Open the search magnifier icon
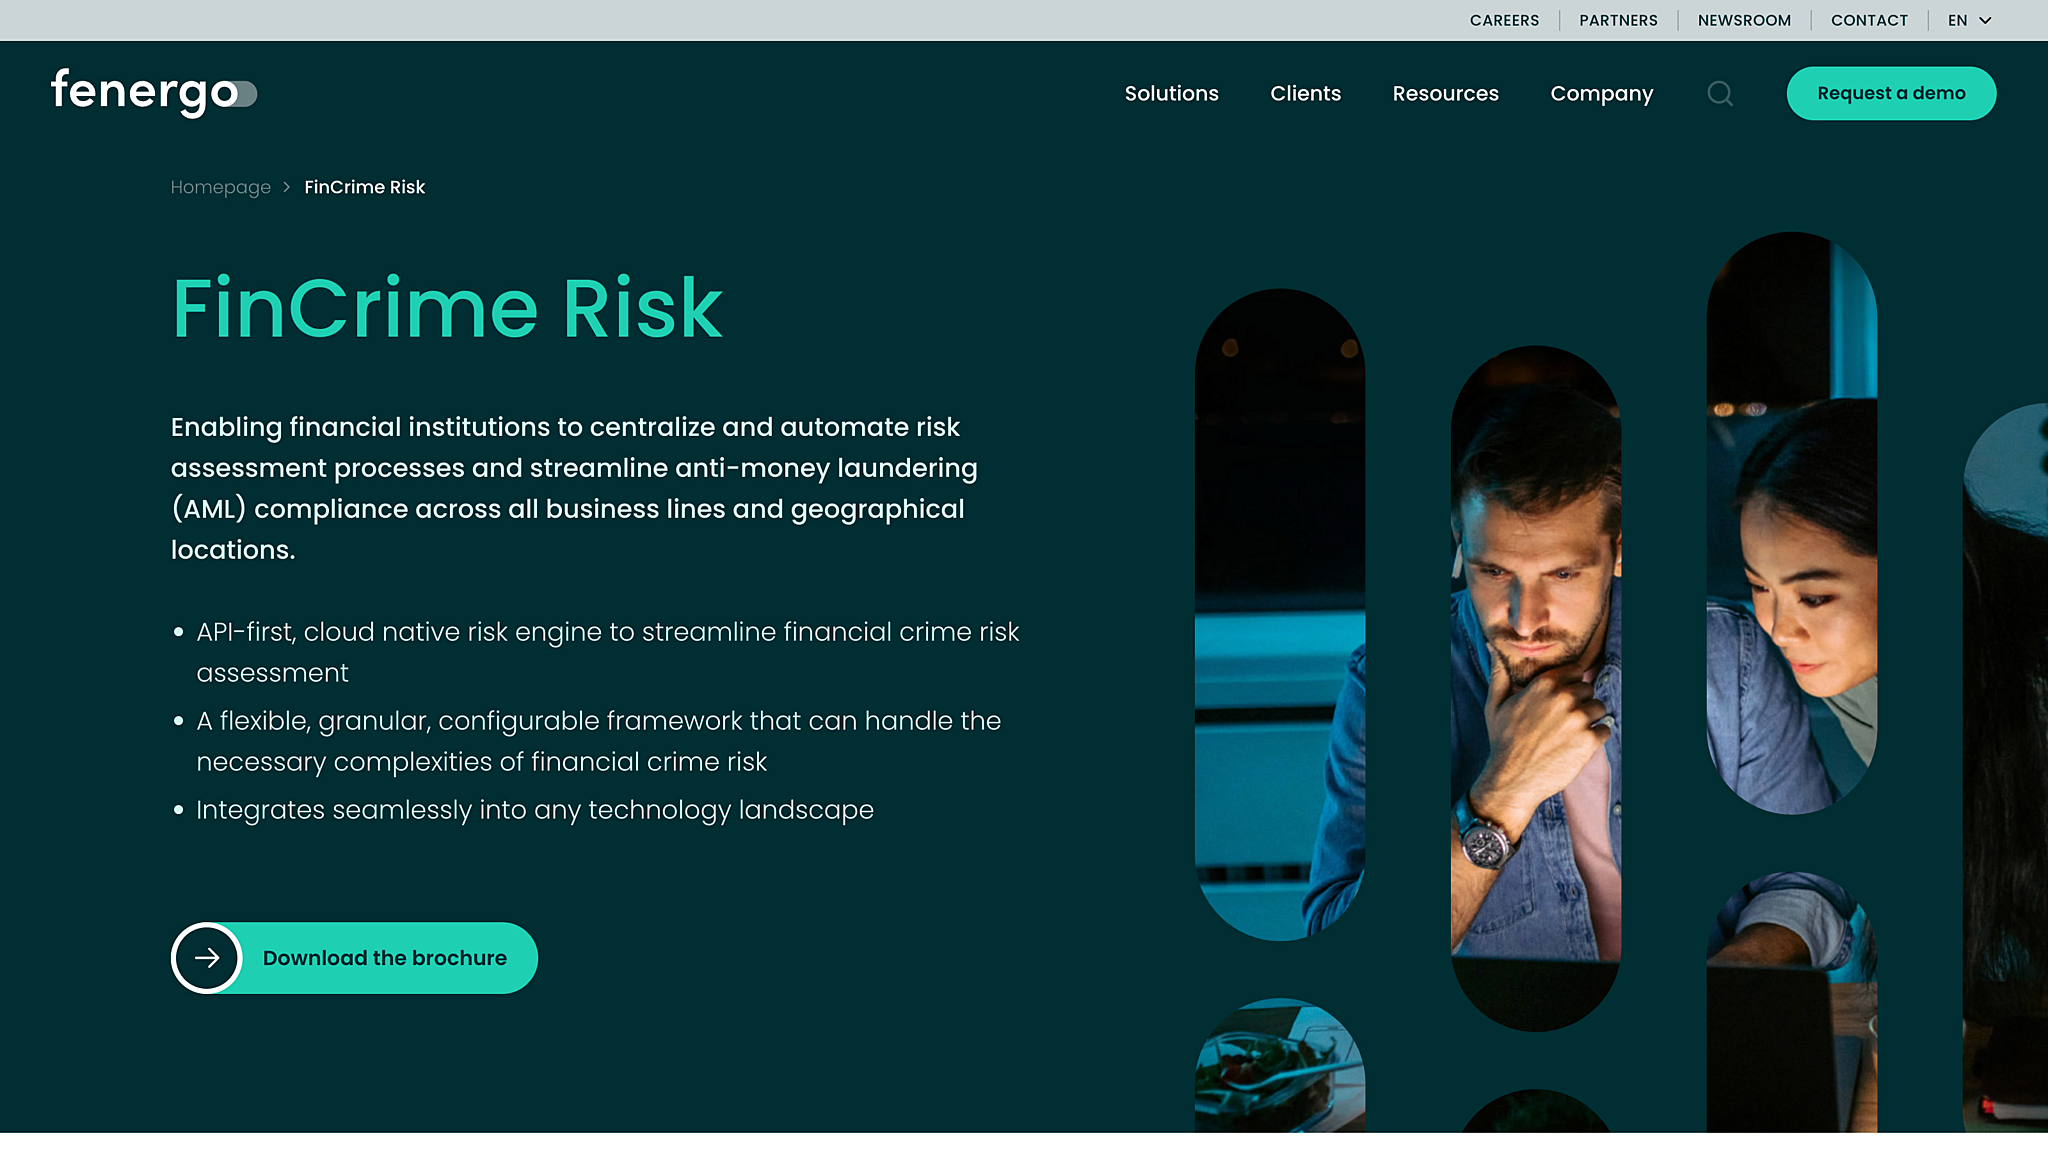 tap(1720, 93)
